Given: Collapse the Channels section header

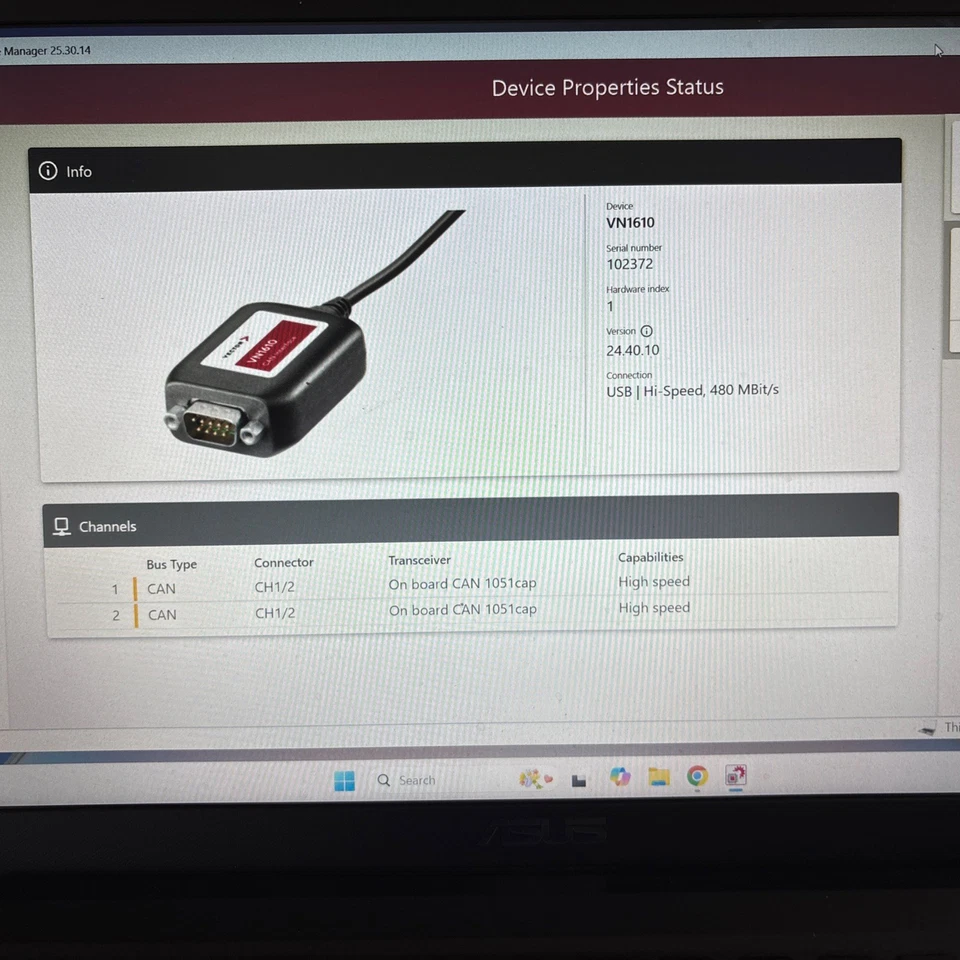Looking at the screenshot, I should click(470, 525).
